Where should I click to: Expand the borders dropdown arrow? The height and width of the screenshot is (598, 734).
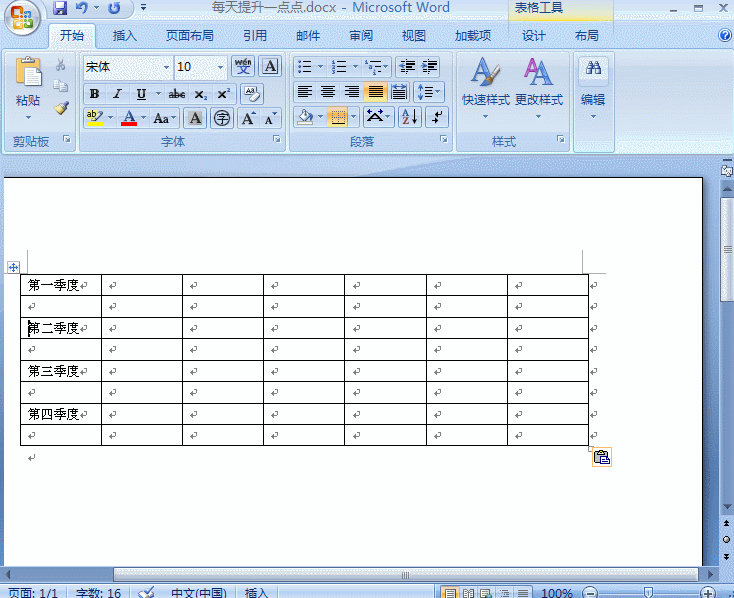[x=353, y=117]
